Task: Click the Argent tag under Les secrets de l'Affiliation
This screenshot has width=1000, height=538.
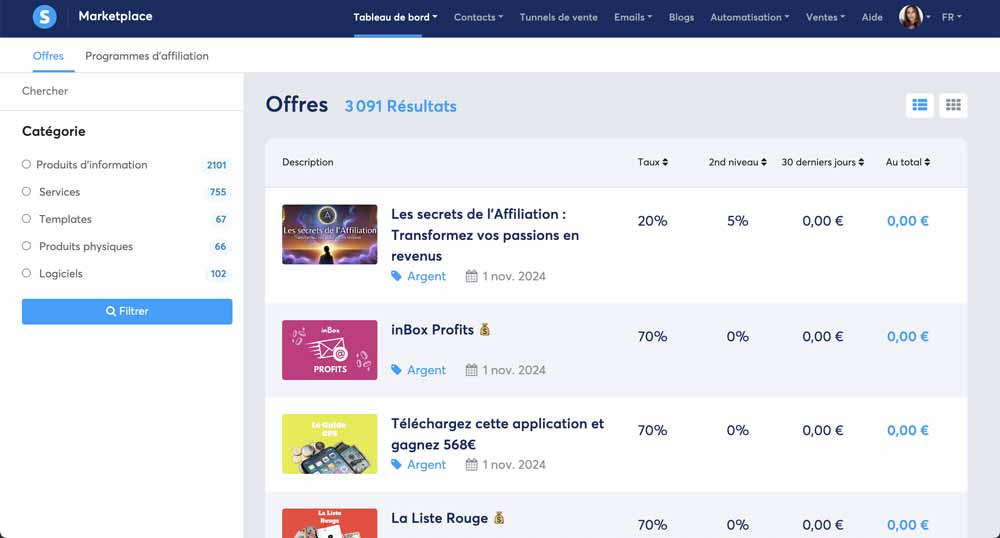Action: (x=426, y=276)
